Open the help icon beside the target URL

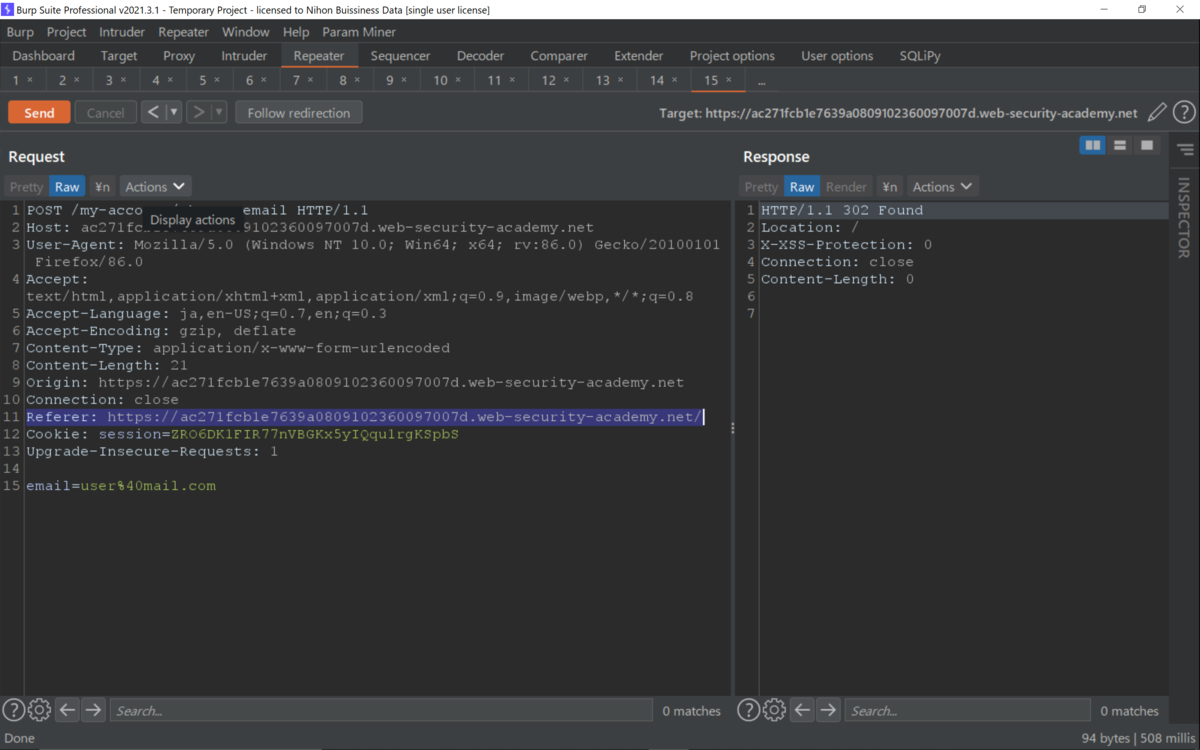pyautogui.click(x=1184, y=112)
